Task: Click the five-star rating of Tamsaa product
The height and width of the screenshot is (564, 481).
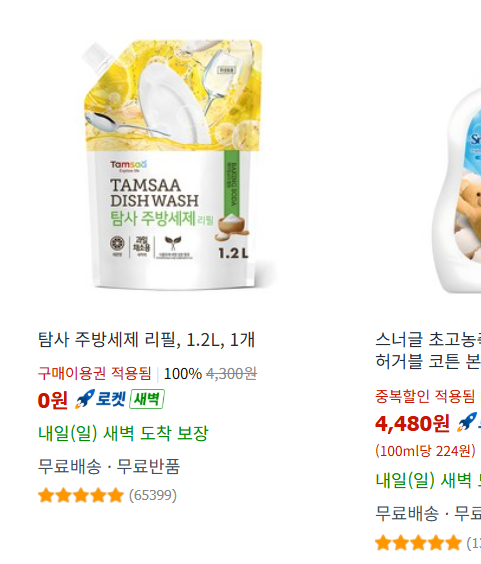Action: [x=81, y=495]
